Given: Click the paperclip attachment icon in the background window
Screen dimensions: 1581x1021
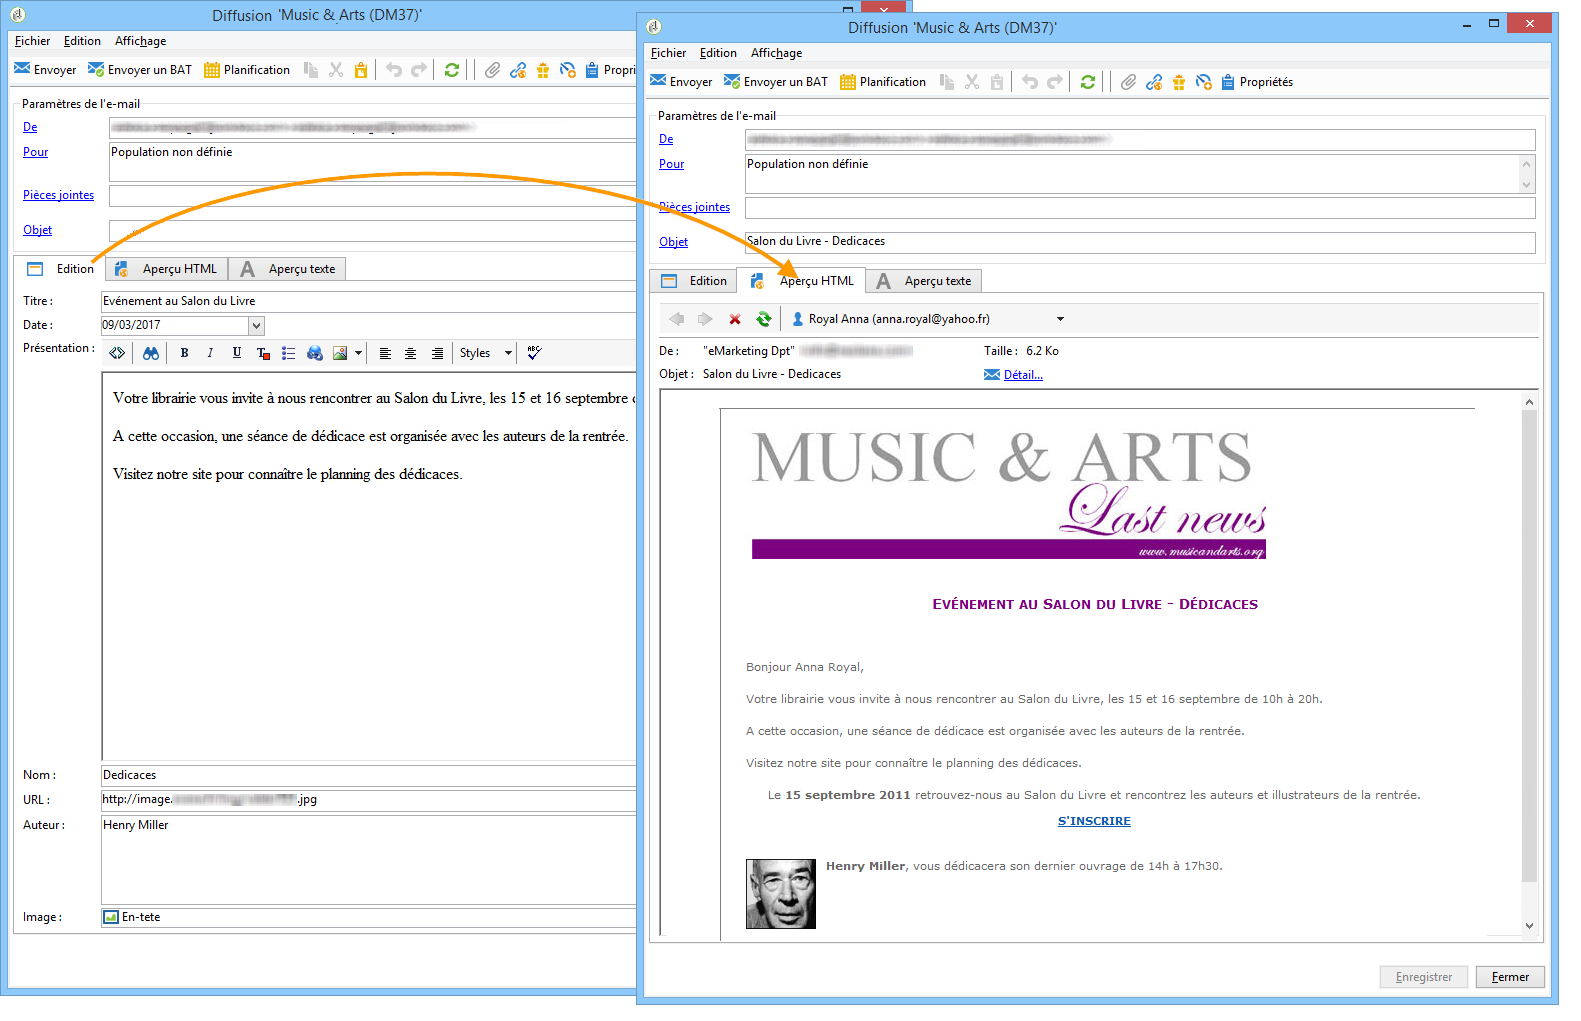Looking at the screenshot, I should click(x=493, y=70).
